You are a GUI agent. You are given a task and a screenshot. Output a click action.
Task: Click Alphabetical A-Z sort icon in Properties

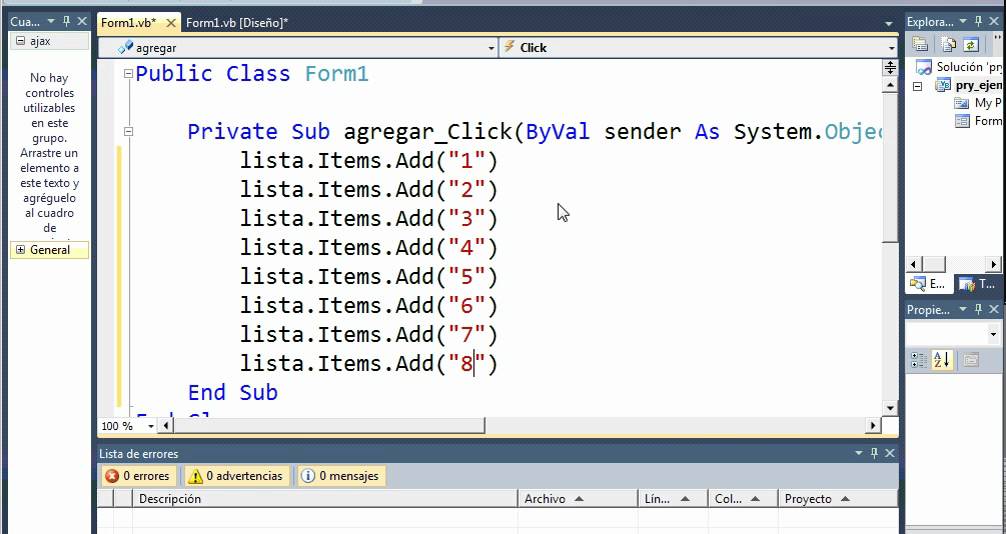click(x=942, y=360)
